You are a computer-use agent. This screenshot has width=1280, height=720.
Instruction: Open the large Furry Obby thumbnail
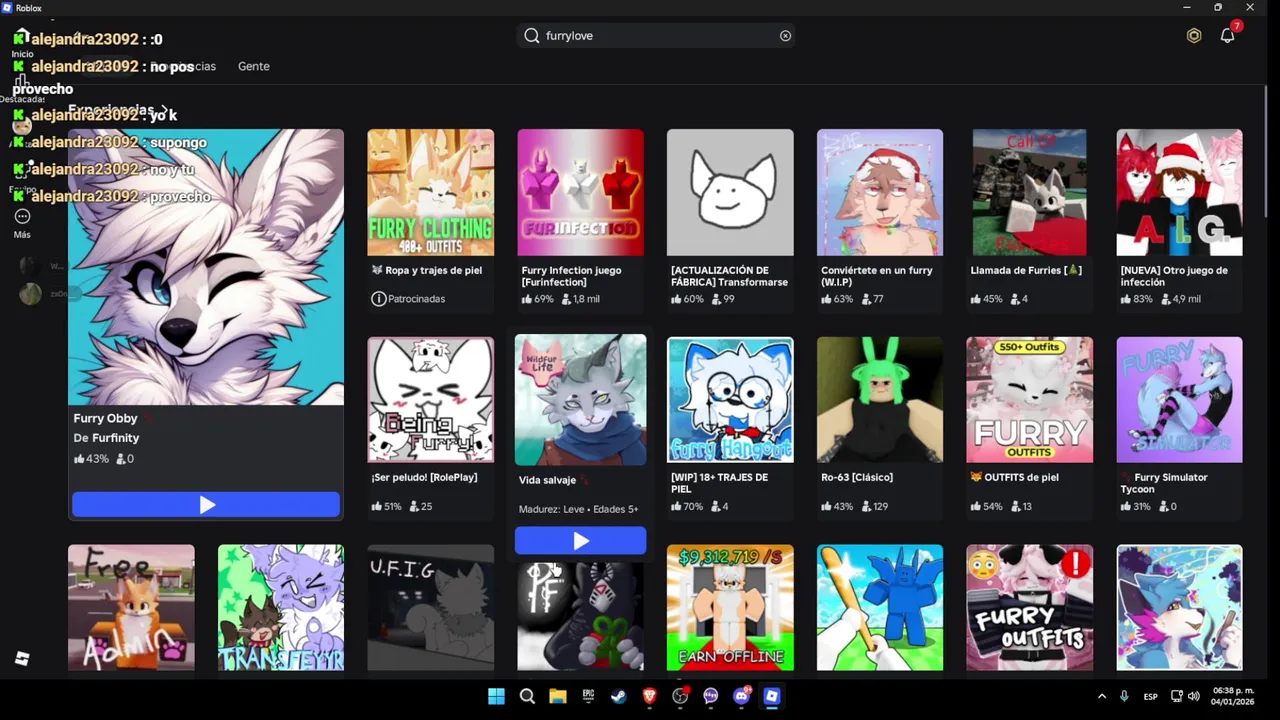(x=206, y=267)
